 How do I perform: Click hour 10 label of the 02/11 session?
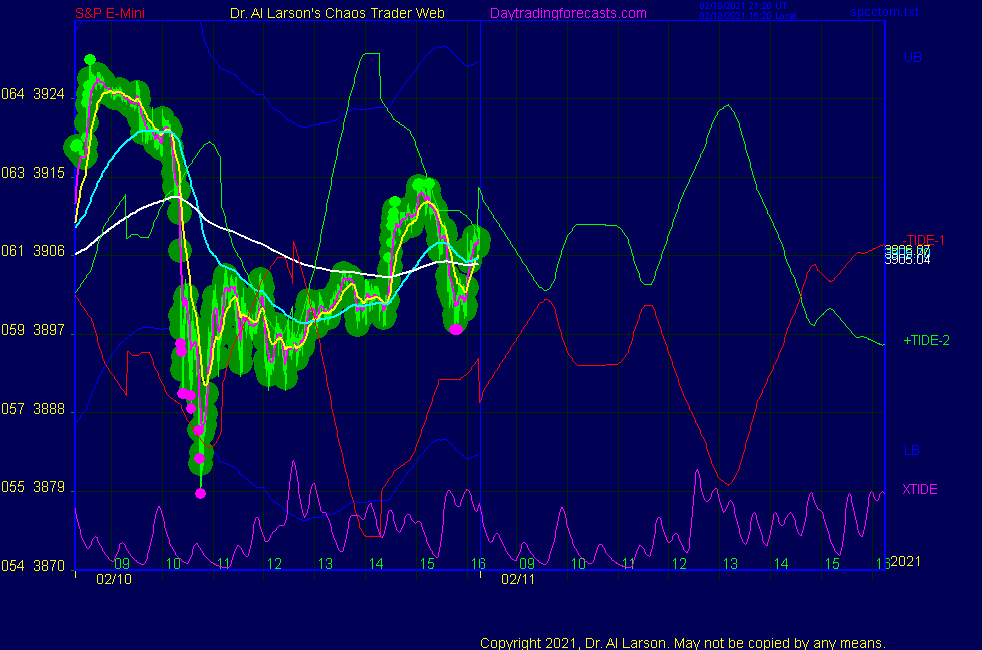(x=578, y=564)
